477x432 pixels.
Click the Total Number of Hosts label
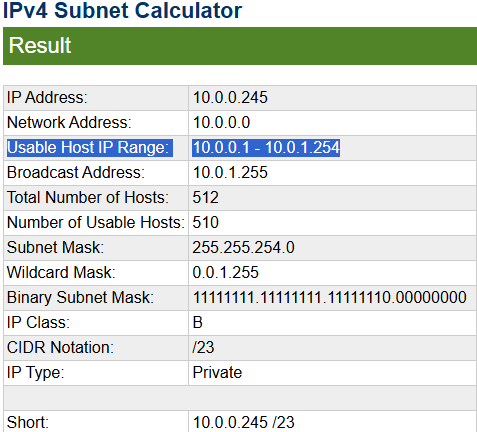[x=88, y=198]
